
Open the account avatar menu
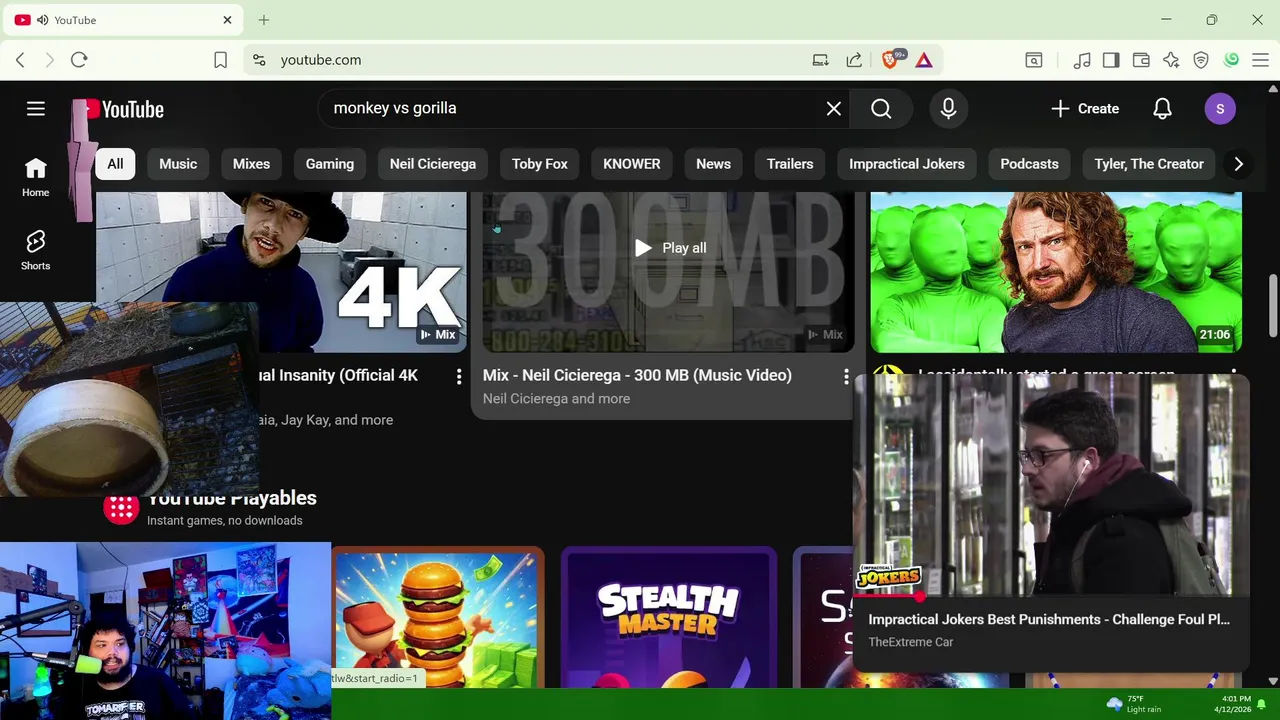point(1220,109)
